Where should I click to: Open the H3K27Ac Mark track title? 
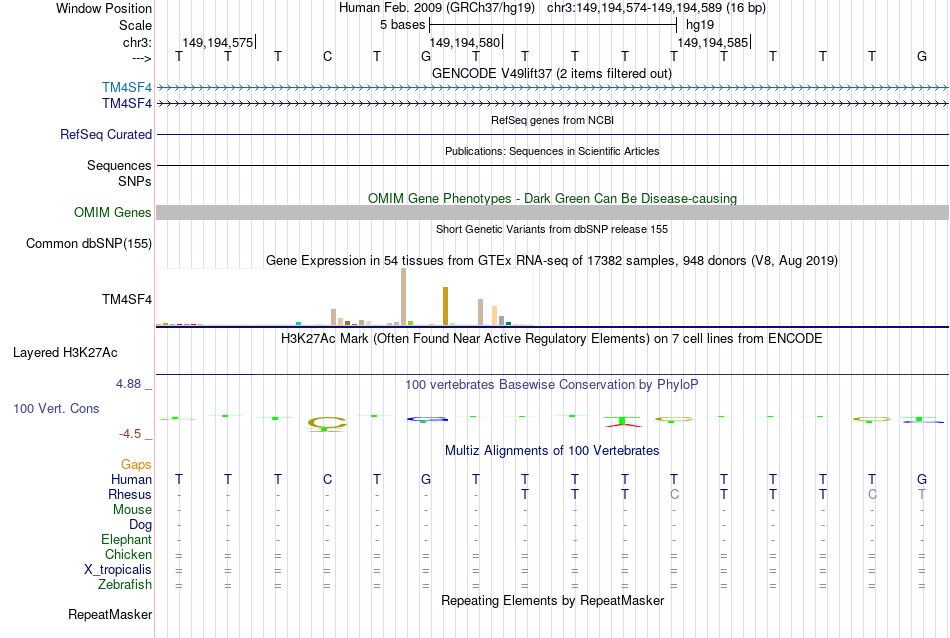click(551, 339)
